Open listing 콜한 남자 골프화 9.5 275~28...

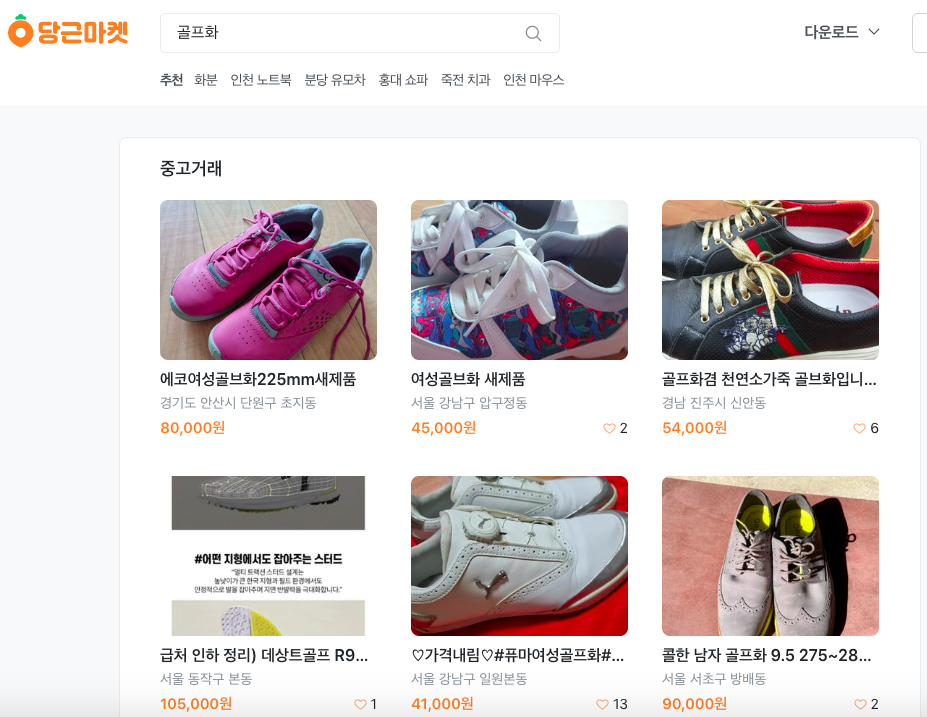[x=766, y=655]
